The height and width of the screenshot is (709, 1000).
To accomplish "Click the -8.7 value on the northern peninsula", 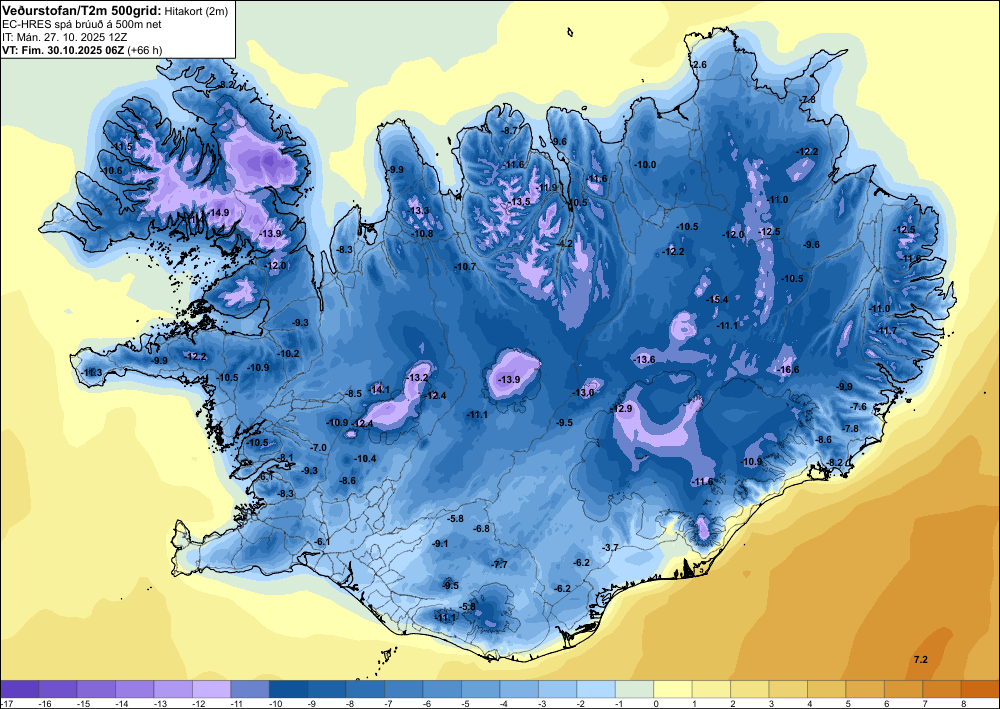I will pos(510,131).
